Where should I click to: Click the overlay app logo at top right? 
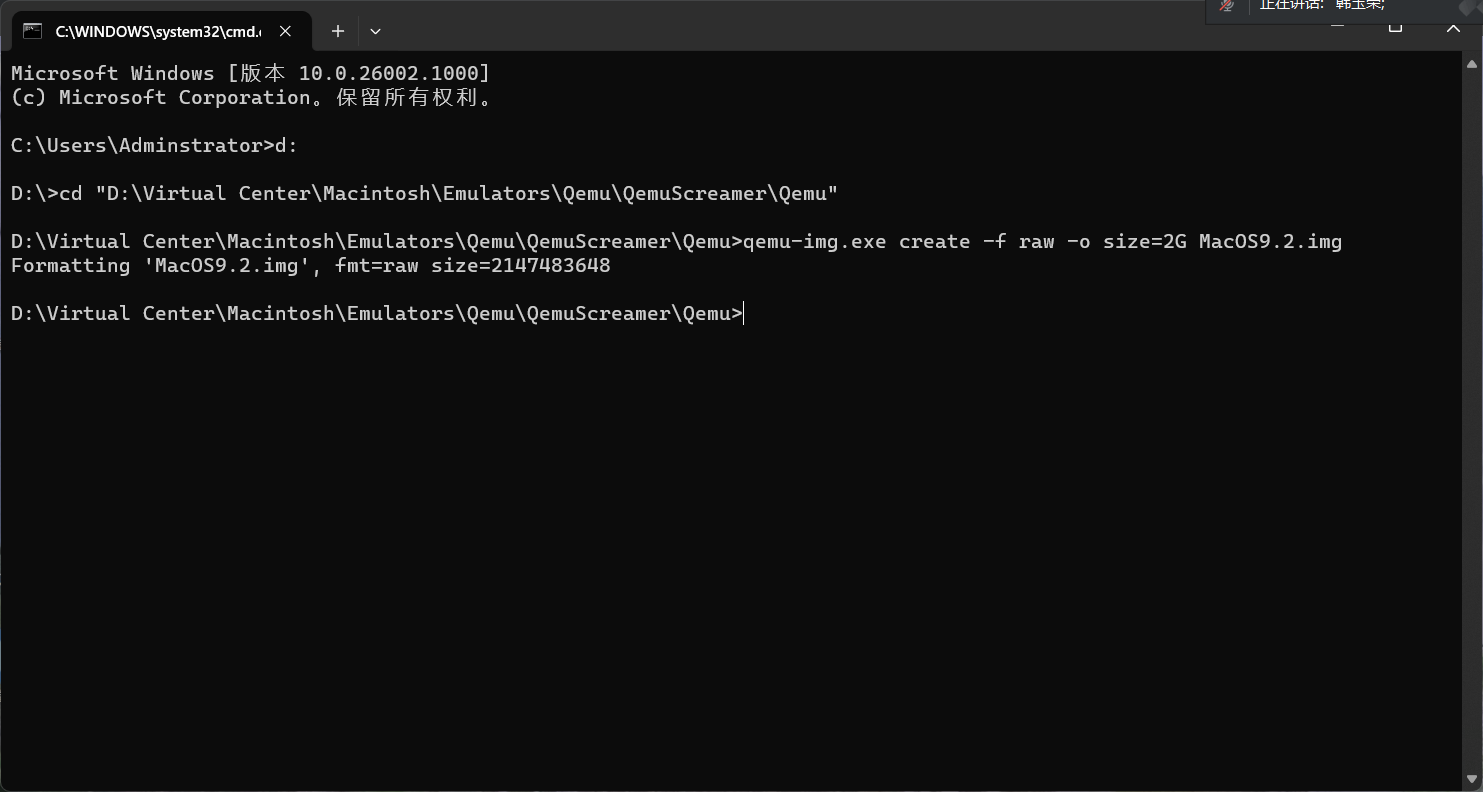coord(1467,8)
